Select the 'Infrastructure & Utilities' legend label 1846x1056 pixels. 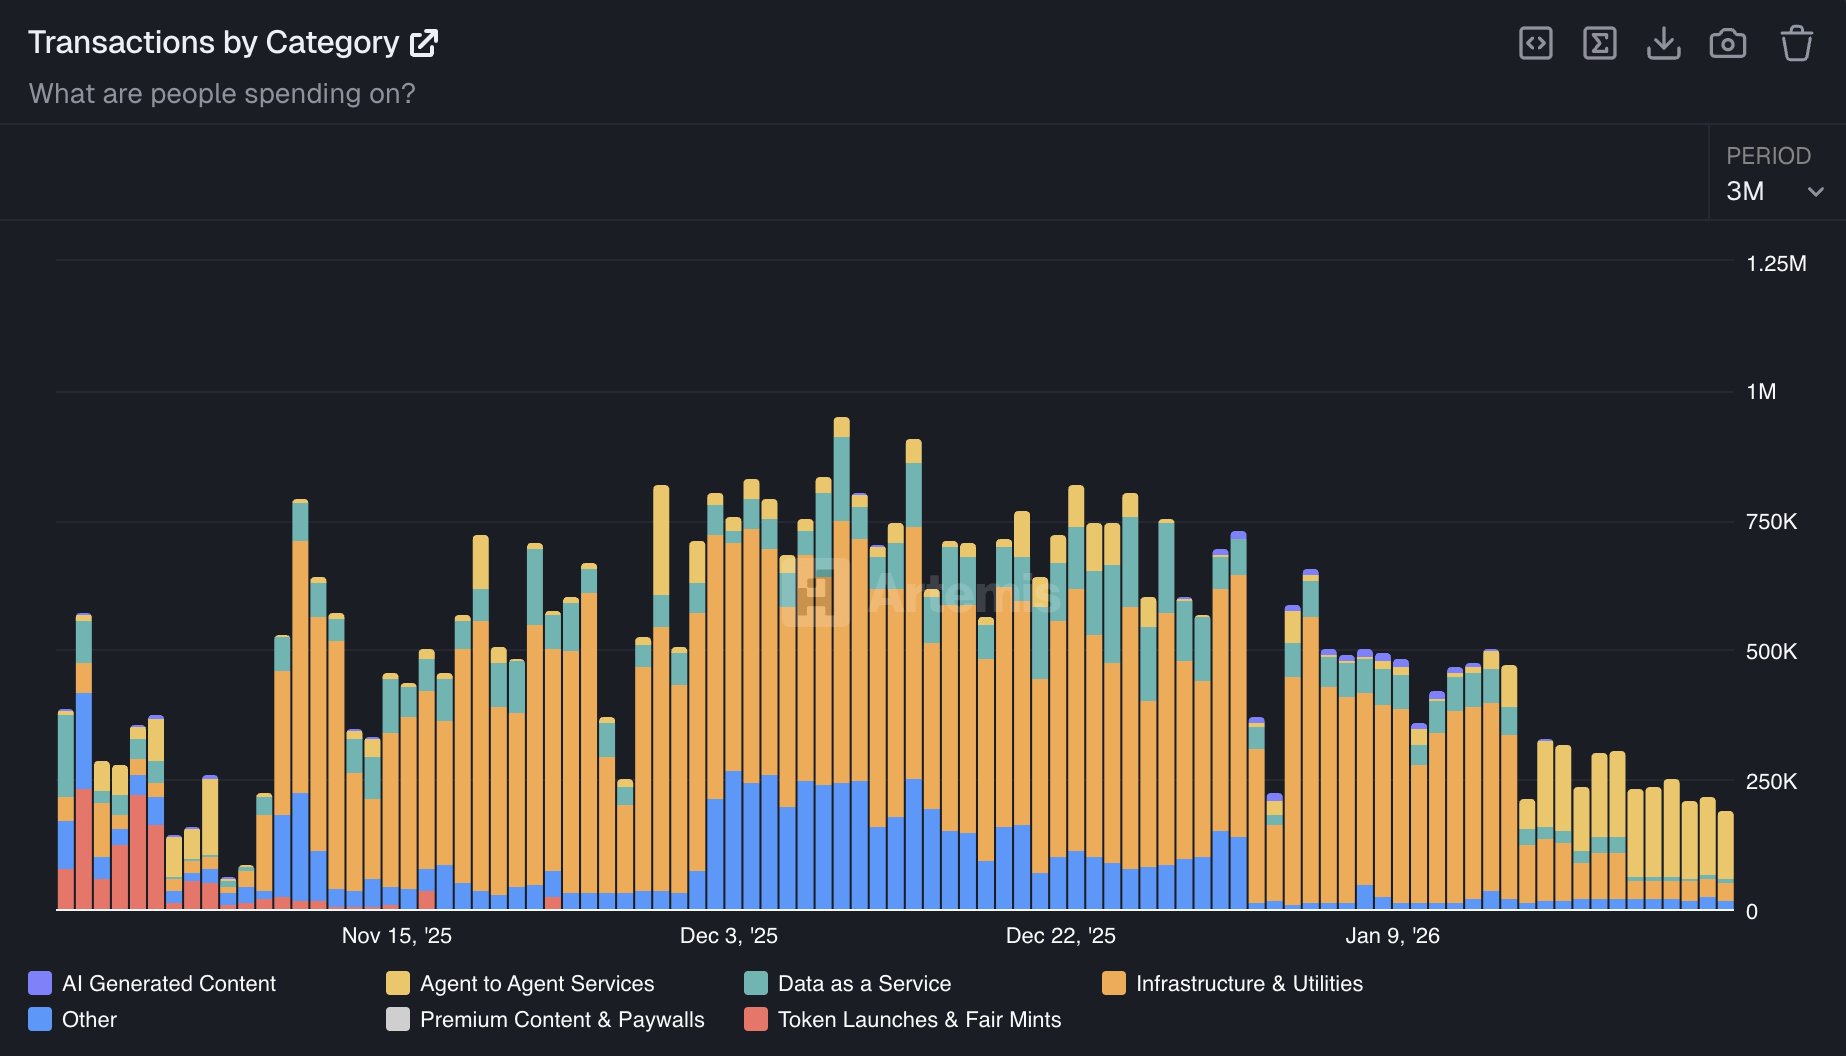coord(1249,983)
